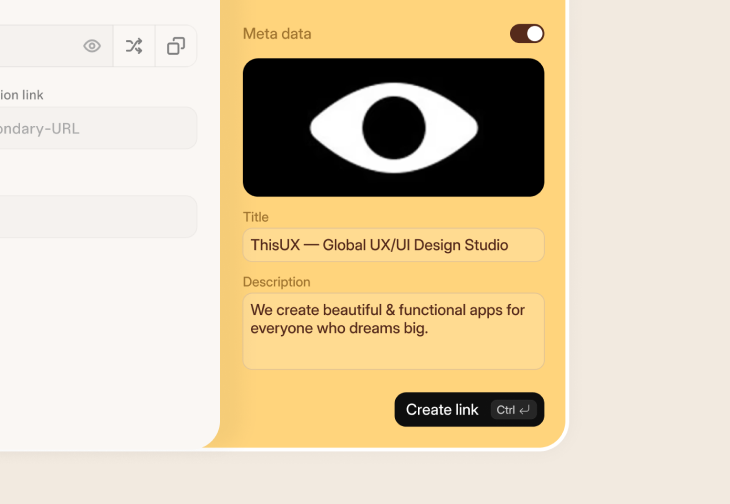The image size is (730, 504).
Task: Click the shuffle randomize icon
Action: click(134, 46)
